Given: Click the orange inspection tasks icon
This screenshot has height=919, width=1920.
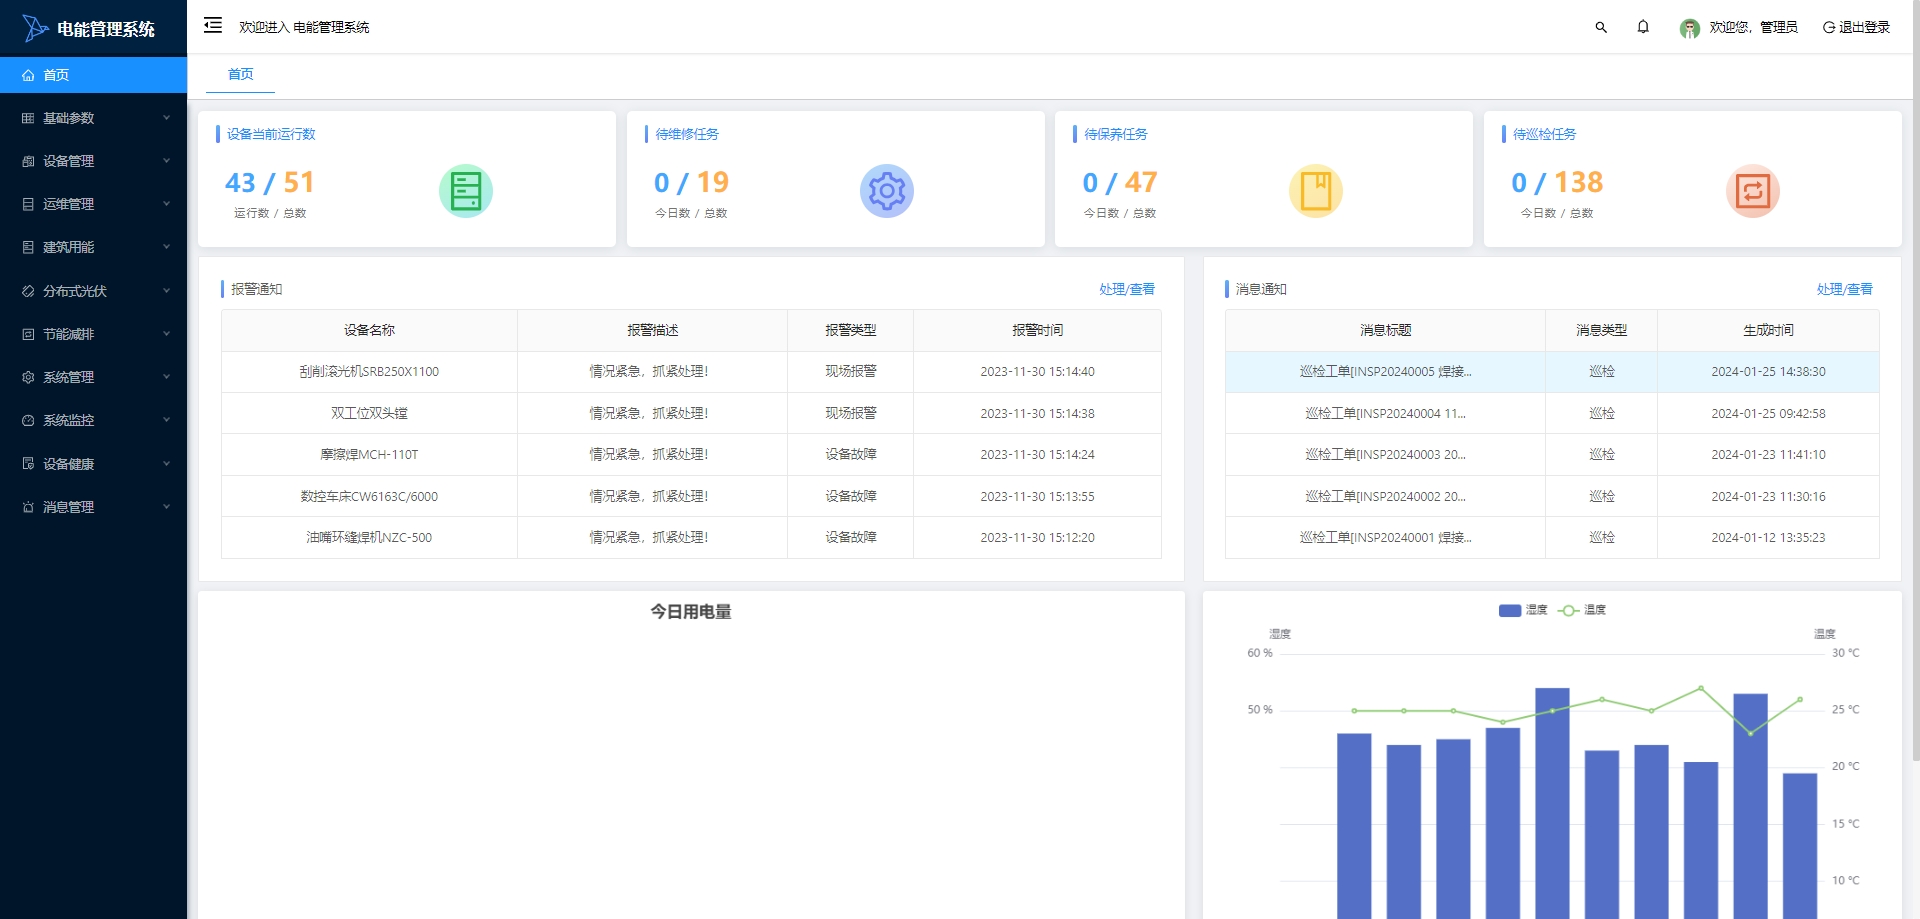Looking at the screenshot, I should tap(1753, 191).
